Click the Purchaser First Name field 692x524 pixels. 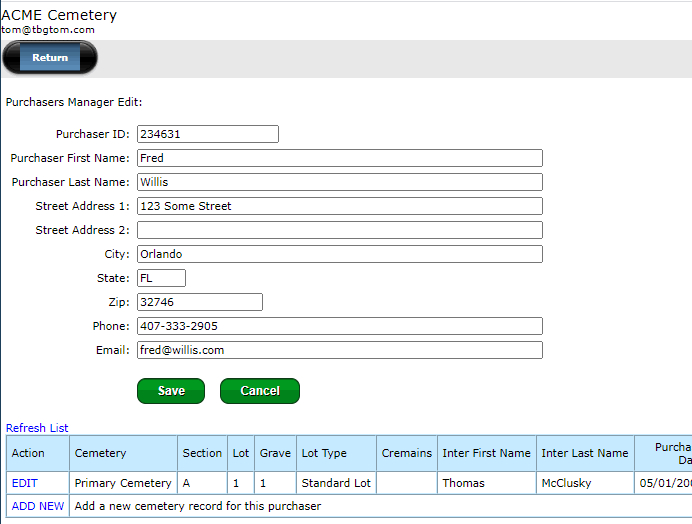pos(339,158)
